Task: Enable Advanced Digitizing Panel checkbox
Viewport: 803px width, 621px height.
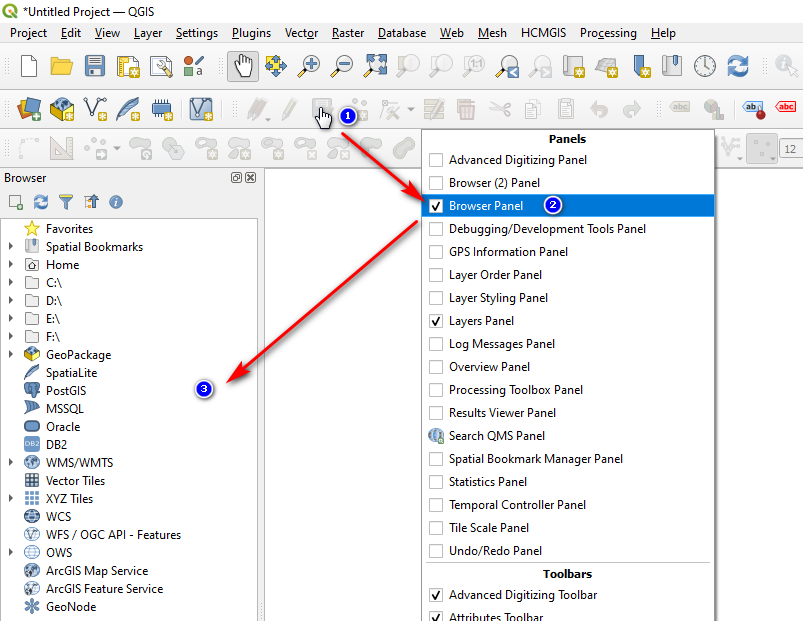Action: coord(436,160)
